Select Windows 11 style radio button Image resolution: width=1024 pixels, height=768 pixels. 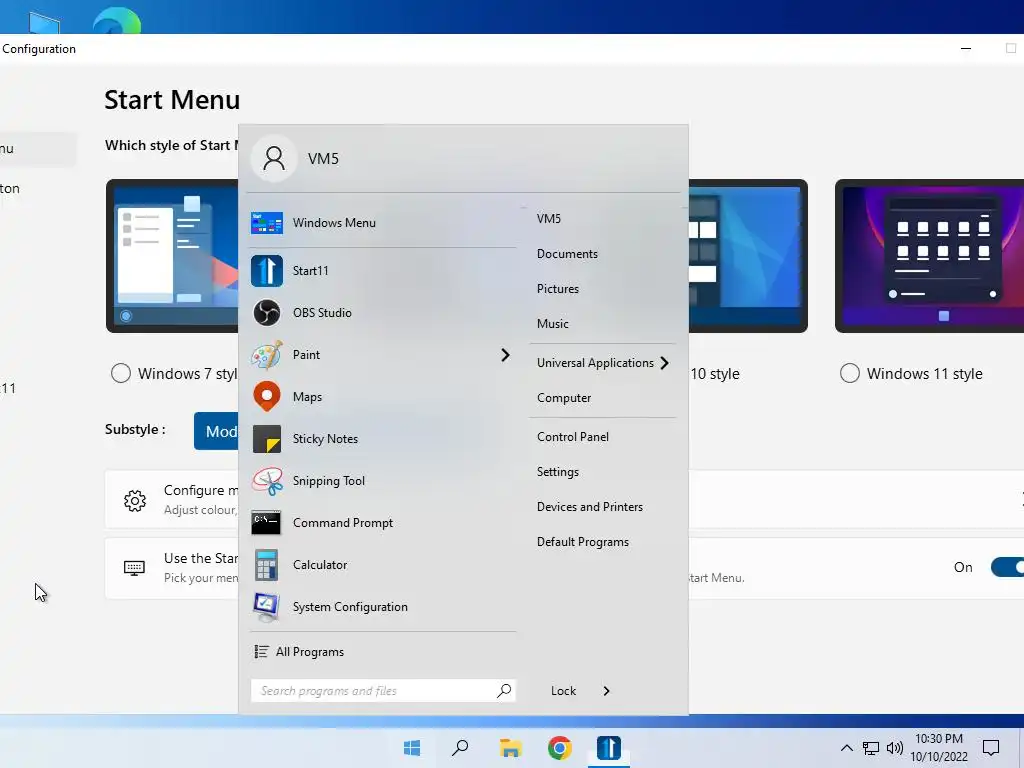pos(850,374)
